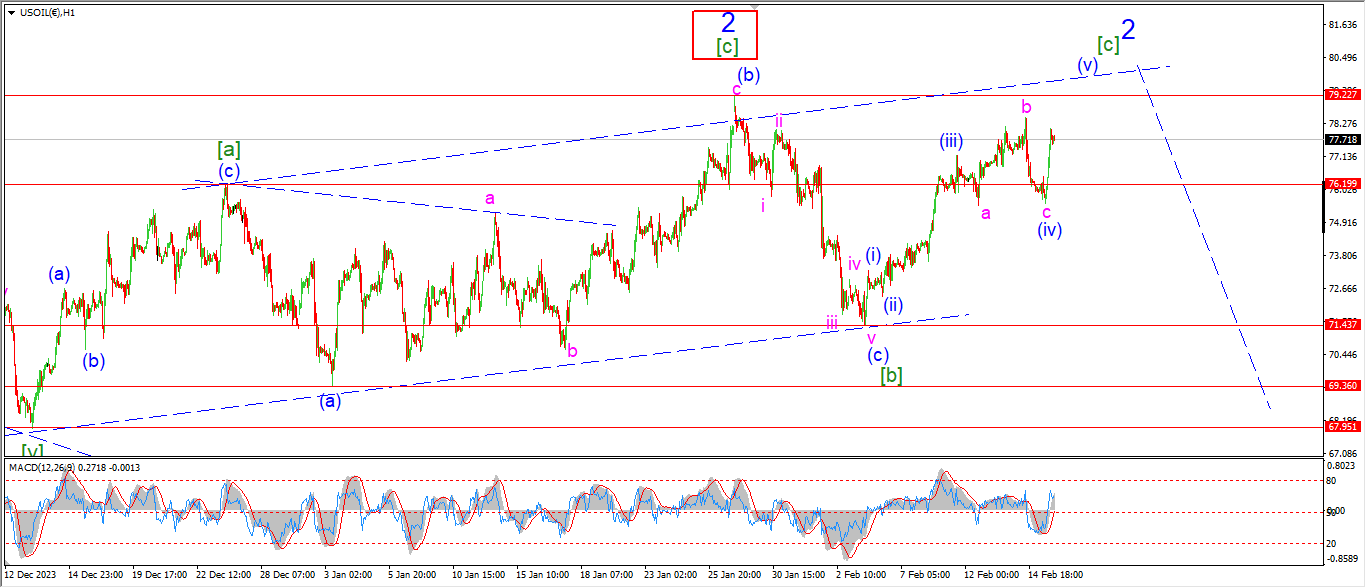Click the 3 Jan 02:00 time label
Viewport: 1366px width, 588px height.
coord(350,575)
